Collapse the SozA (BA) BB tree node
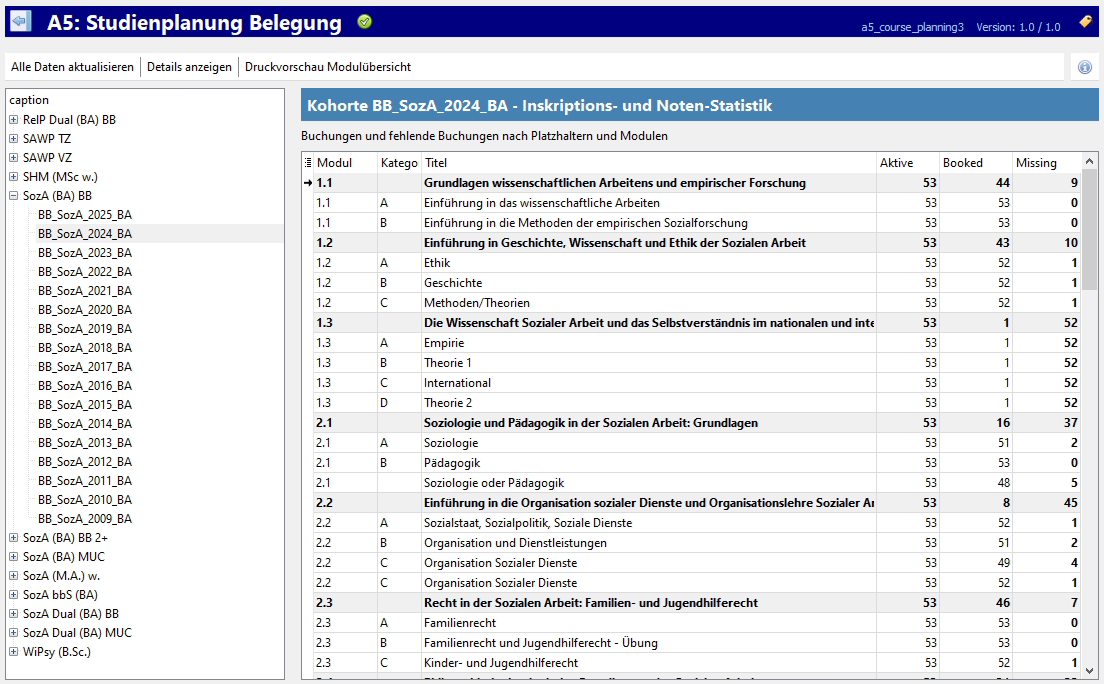The height and width of the screenshot is (684, 1104). [13, 196]
